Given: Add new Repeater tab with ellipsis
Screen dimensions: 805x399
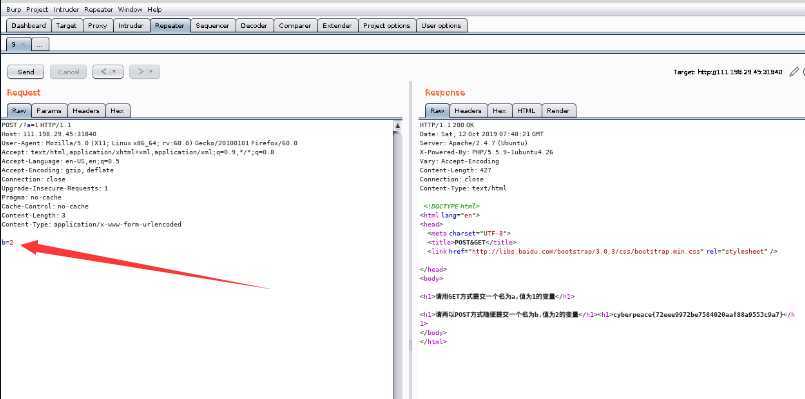Looking at the screenshot, I should point(40,45).
